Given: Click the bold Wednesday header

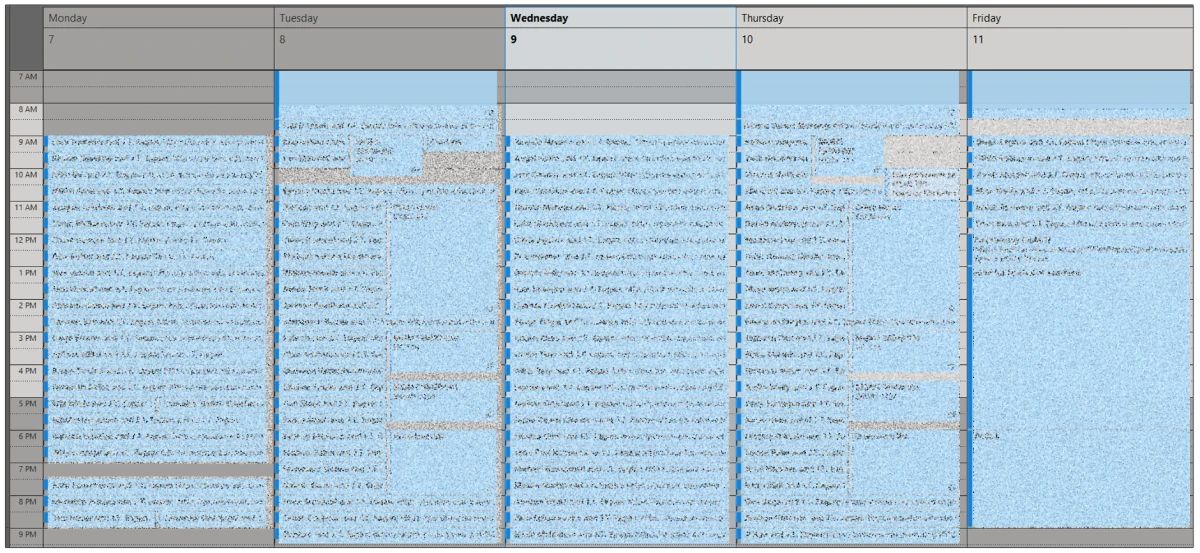Looking at the screenshot, I should [540, 18].
